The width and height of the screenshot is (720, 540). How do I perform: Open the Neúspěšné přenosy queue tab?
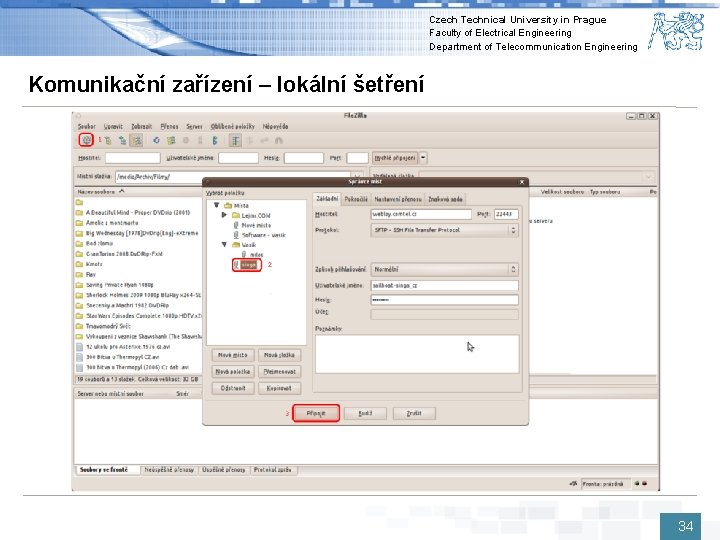coord(169,470)
